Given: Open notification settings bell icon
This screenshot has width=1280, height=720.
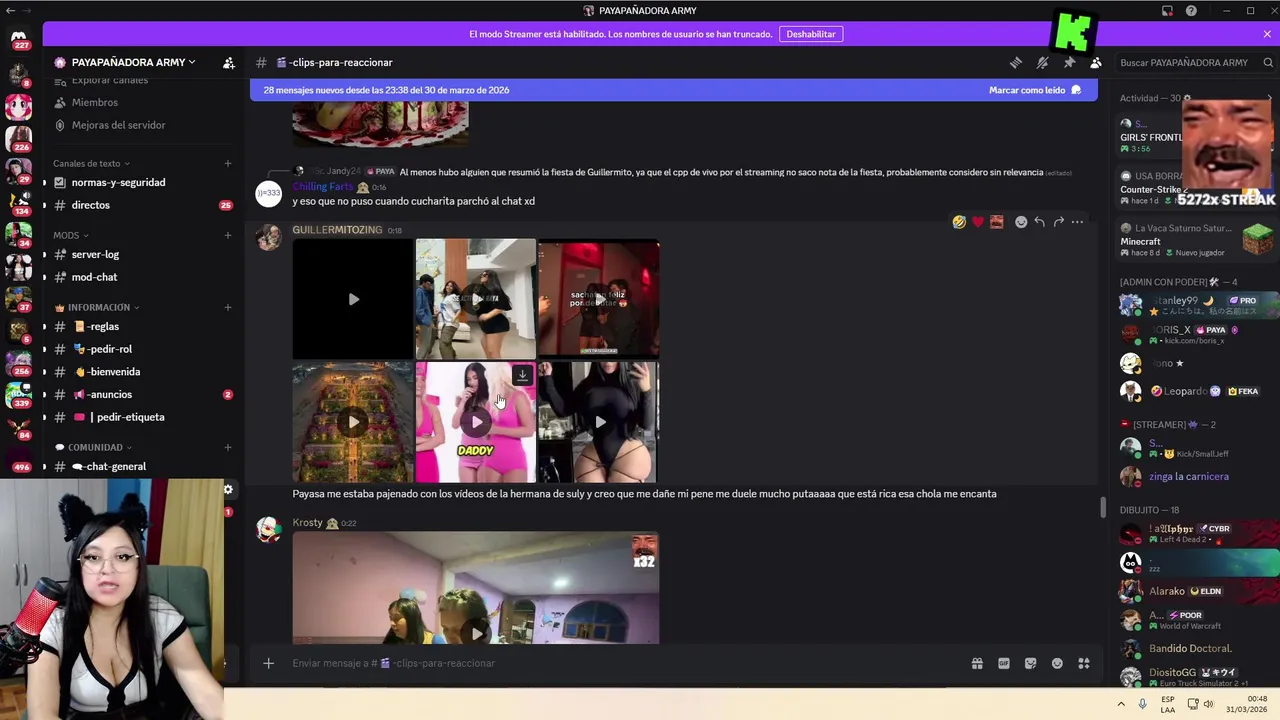Looking at the screenshot, I should (x=1042, y=62).
